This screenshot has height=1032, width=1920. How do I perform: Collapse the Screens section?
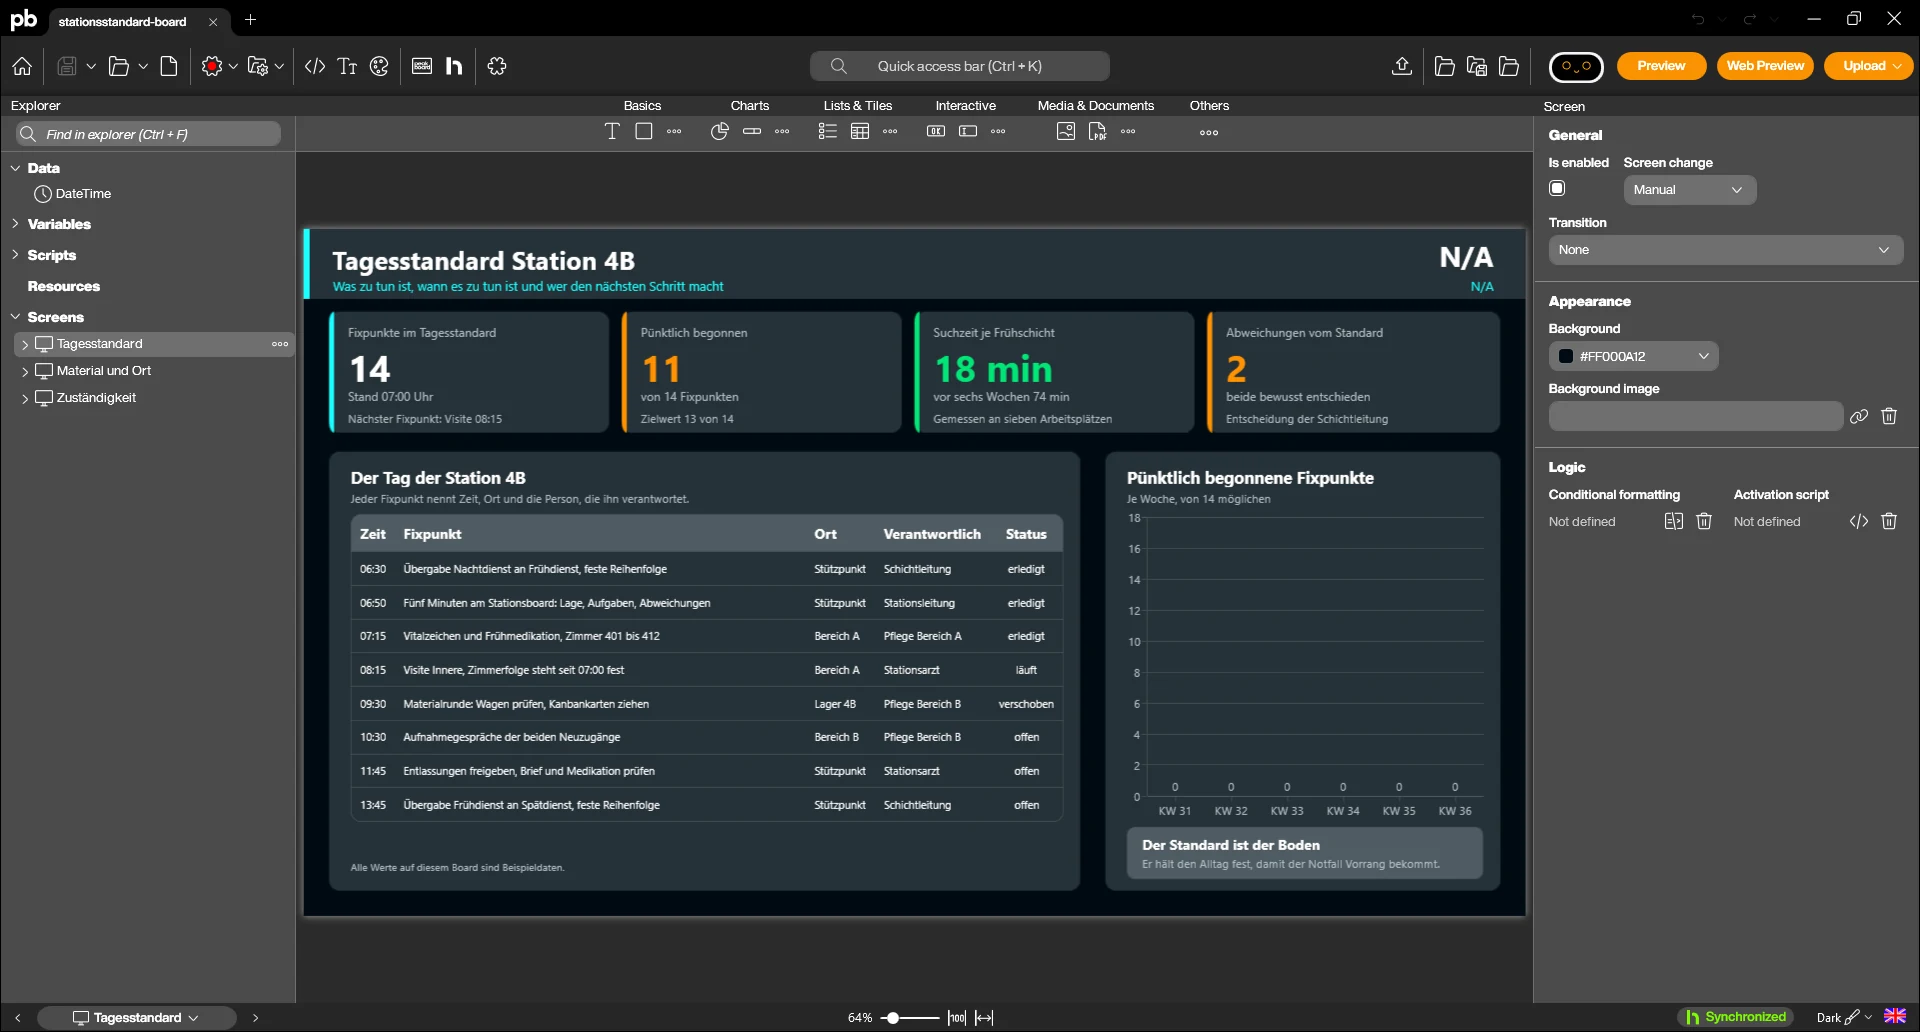15,317
